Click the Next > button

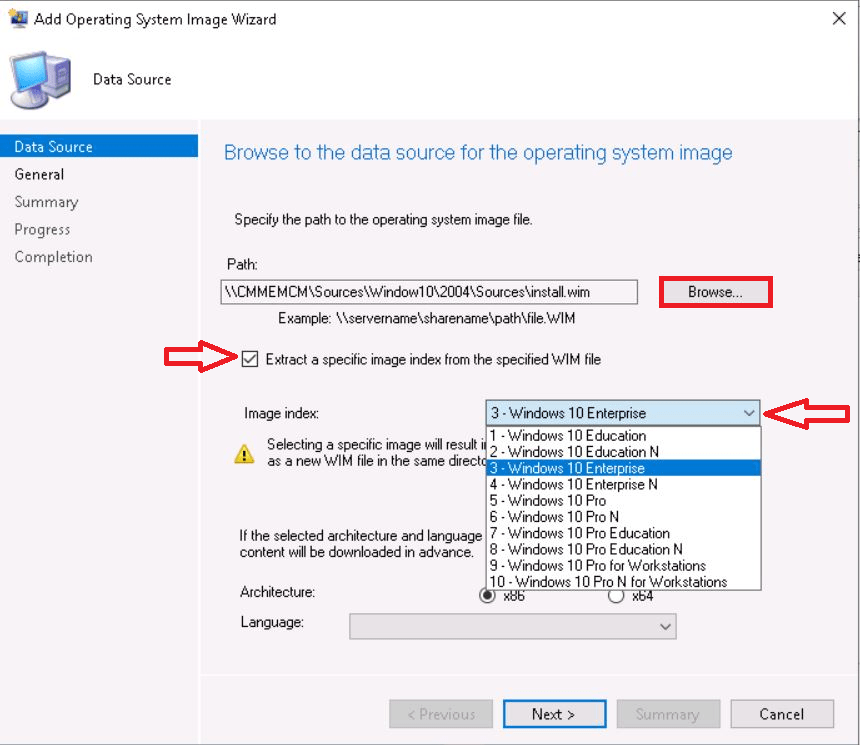[x=553, y=714]
